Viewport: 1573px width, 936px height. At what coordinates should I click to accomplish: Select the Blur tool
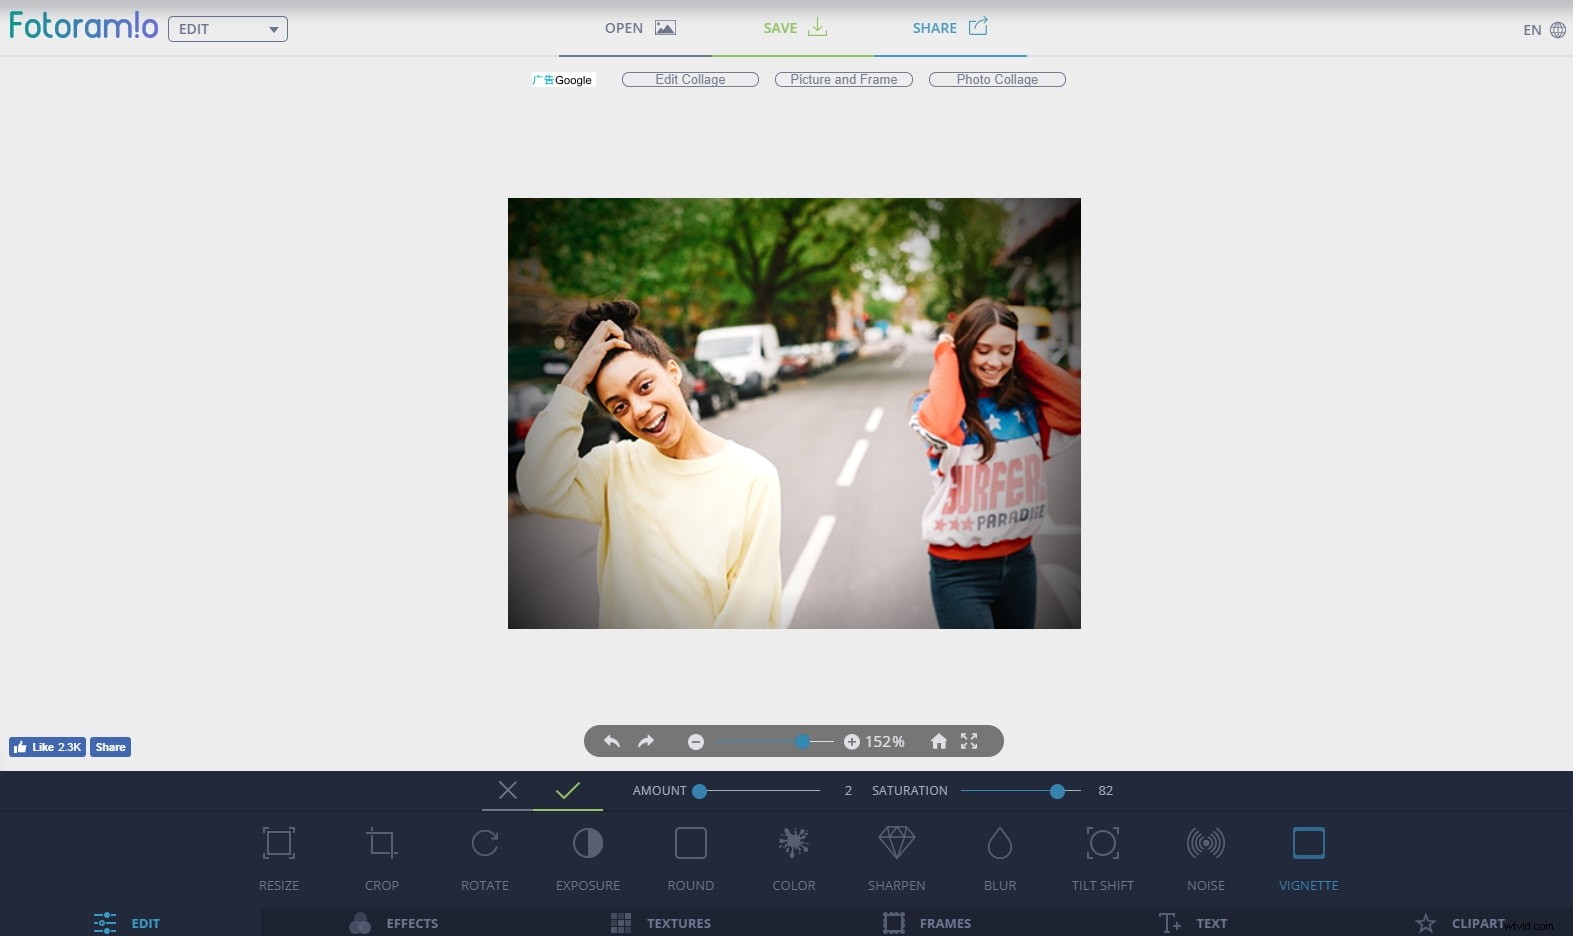[1000, 857]
